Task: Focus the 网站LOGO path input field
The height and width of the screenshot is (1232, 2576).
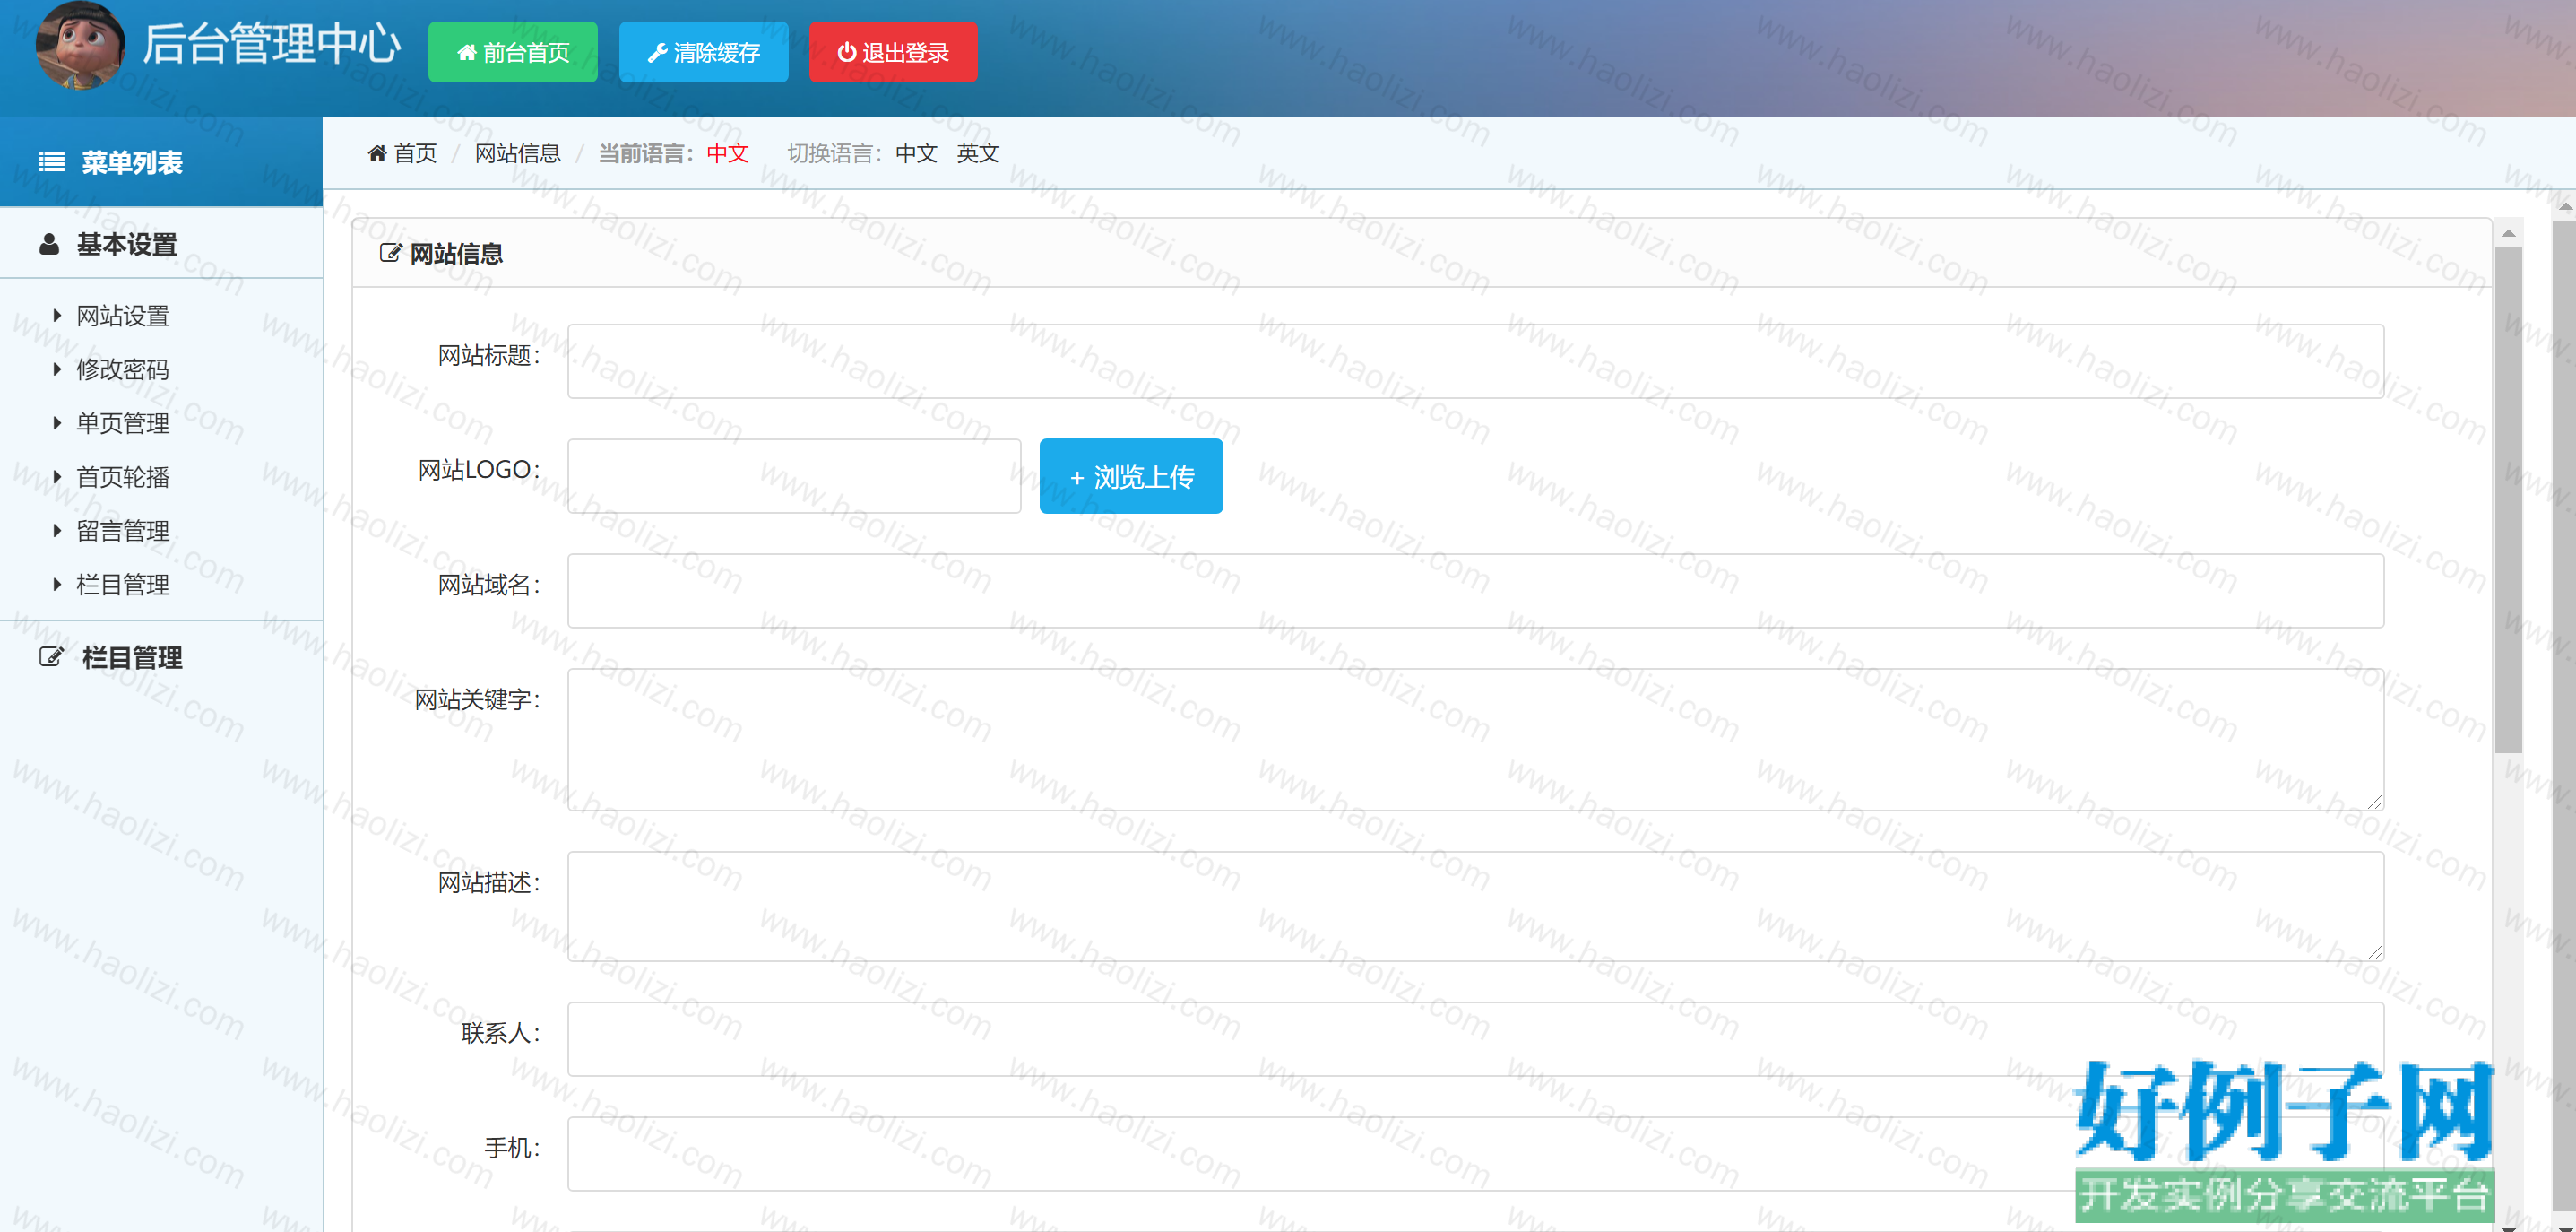Action: [x=795, y=476]
